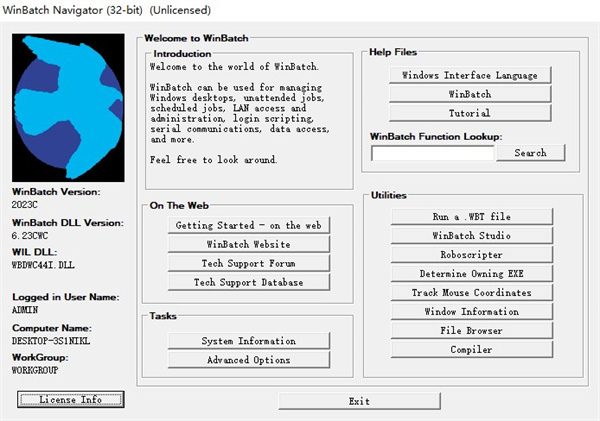
Task: Launch the File Browser utility
Action: [471, 331]
